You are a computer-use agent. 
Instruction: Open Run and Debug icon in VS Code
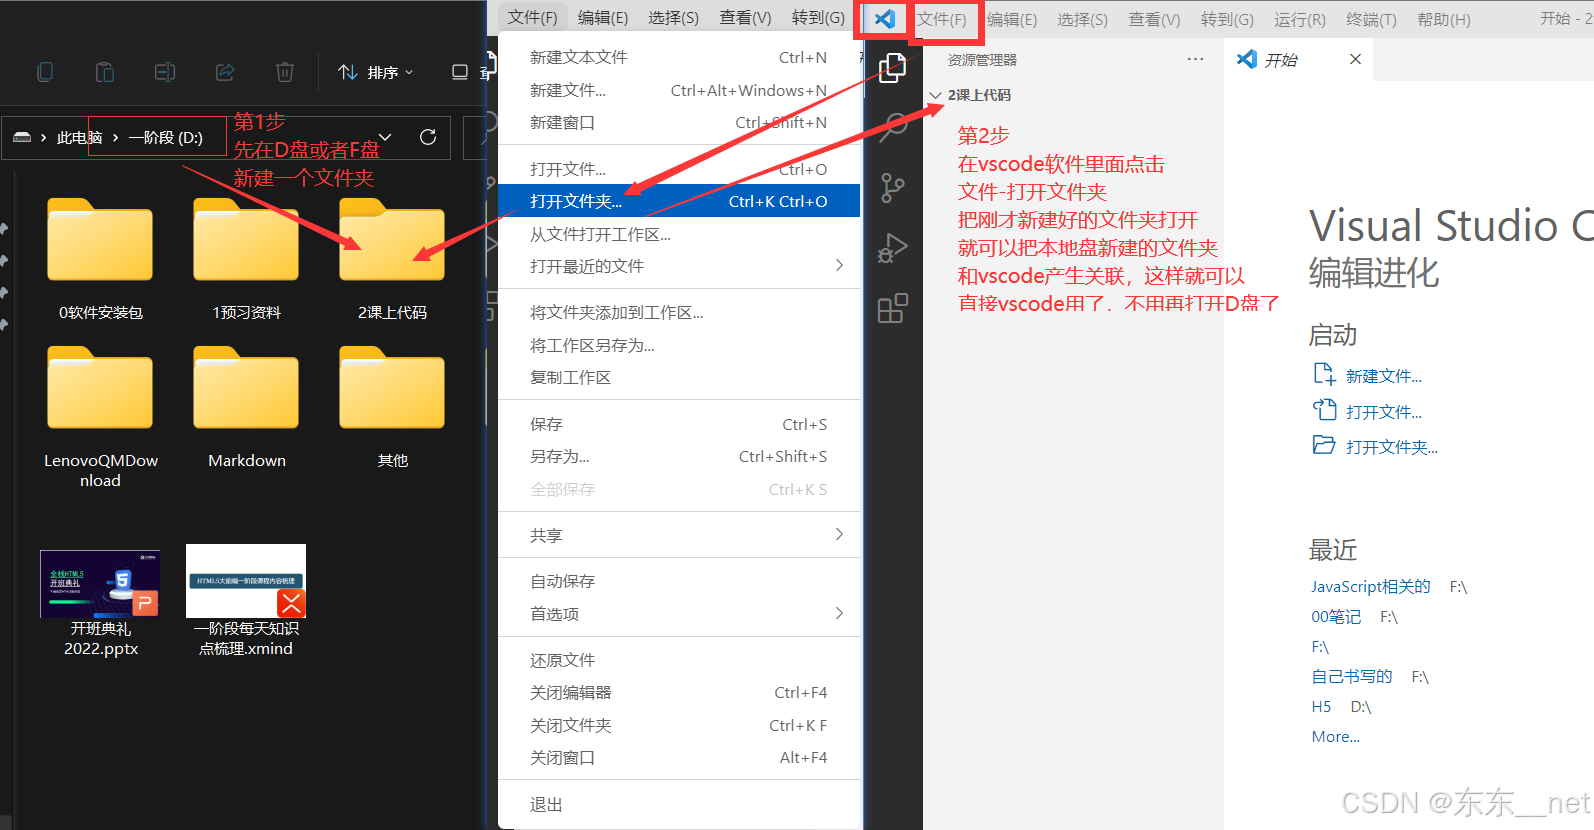[x=892, y=248]
